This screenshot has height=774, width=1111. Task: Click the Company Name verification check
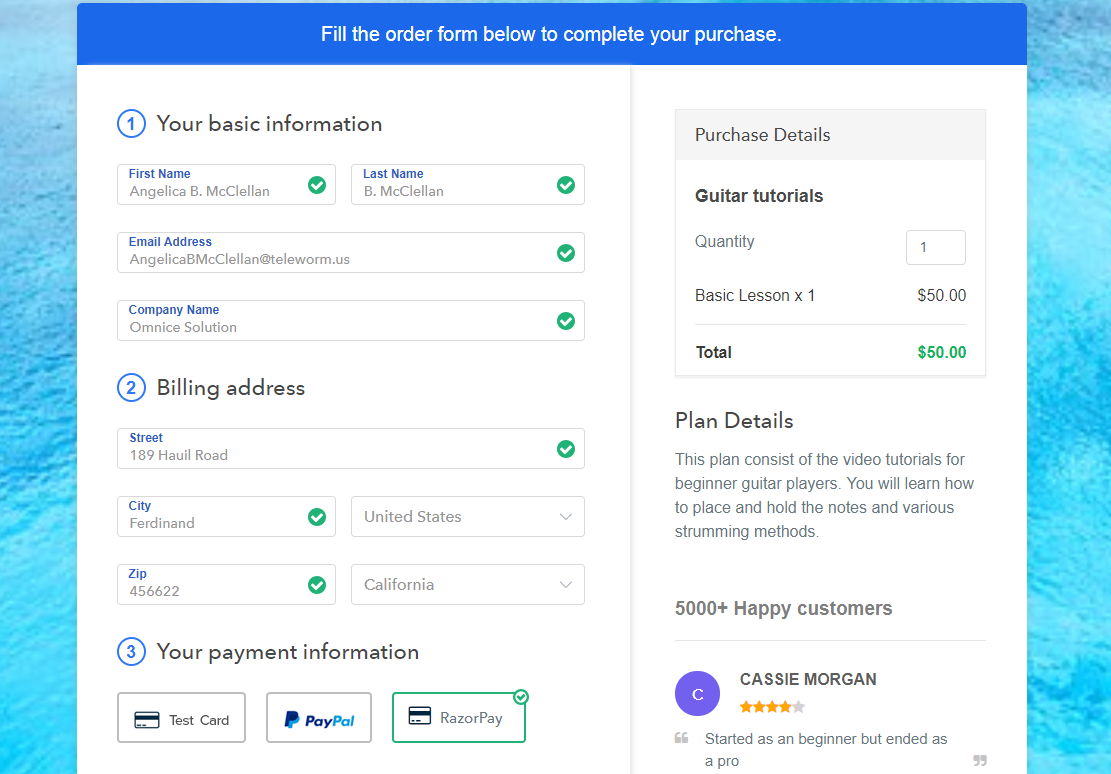click(566, 321)
